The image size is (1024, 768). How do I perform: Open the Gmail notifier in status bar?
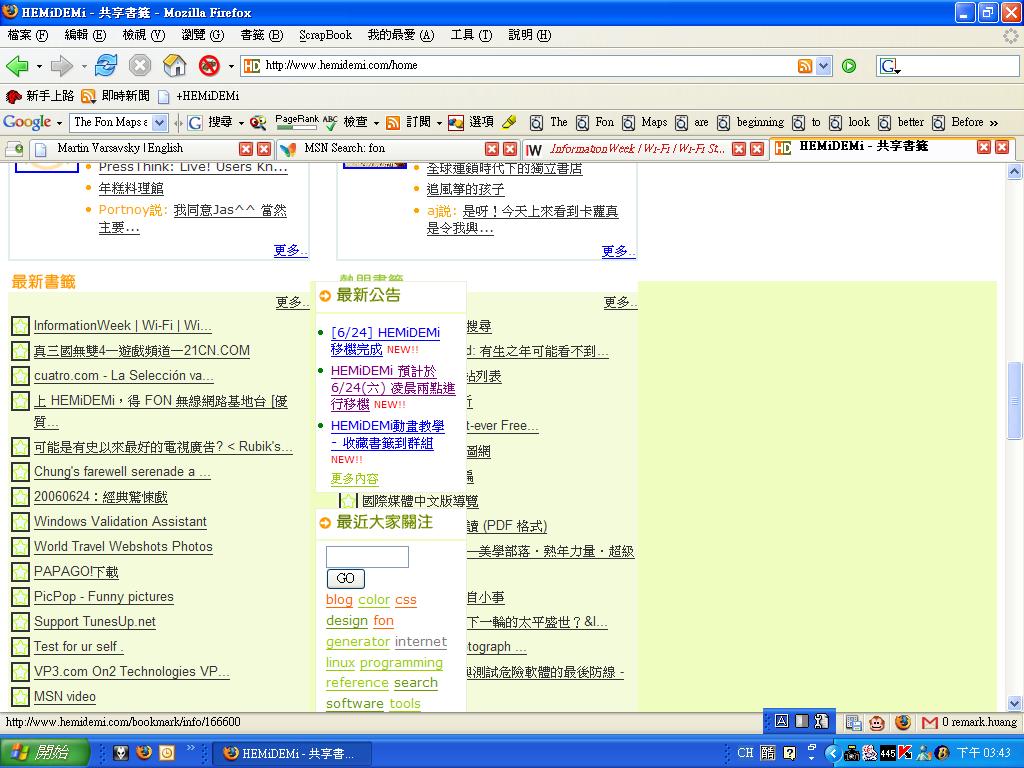930,722
